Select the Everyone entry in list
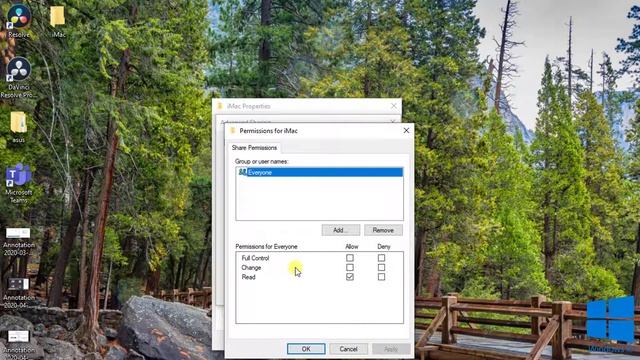This screenshot has height=360, width=640. tap(320, 172)
